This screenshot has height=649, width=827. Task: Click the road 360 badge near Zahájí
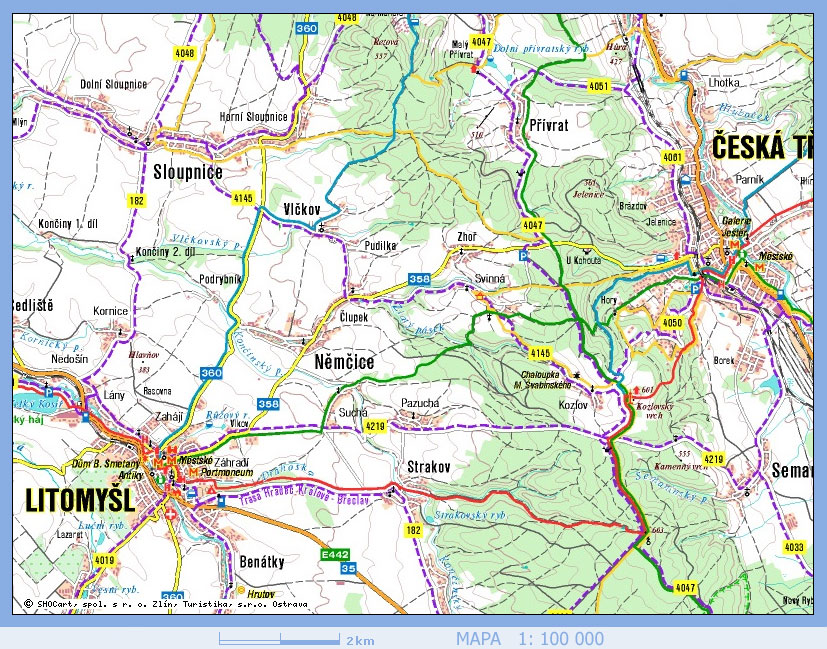(211, 373)
